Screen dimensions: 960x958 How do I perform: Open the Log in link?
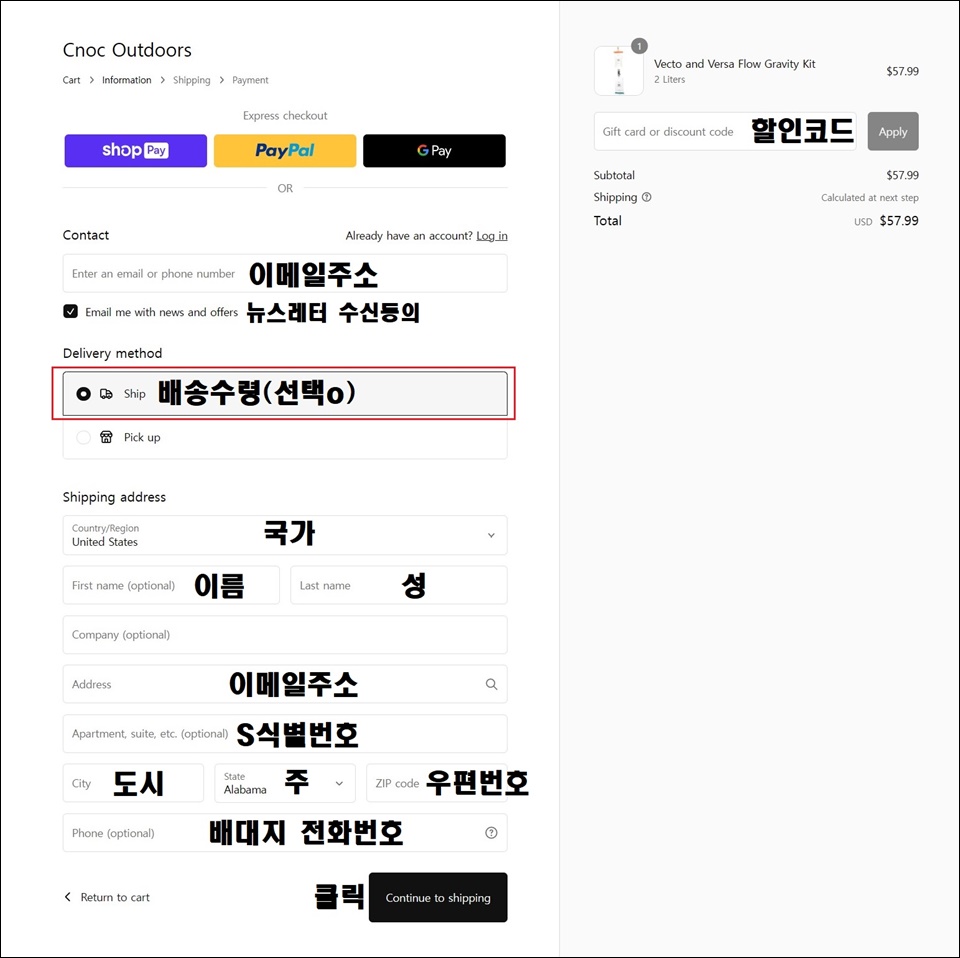click(x=492, y=236)
